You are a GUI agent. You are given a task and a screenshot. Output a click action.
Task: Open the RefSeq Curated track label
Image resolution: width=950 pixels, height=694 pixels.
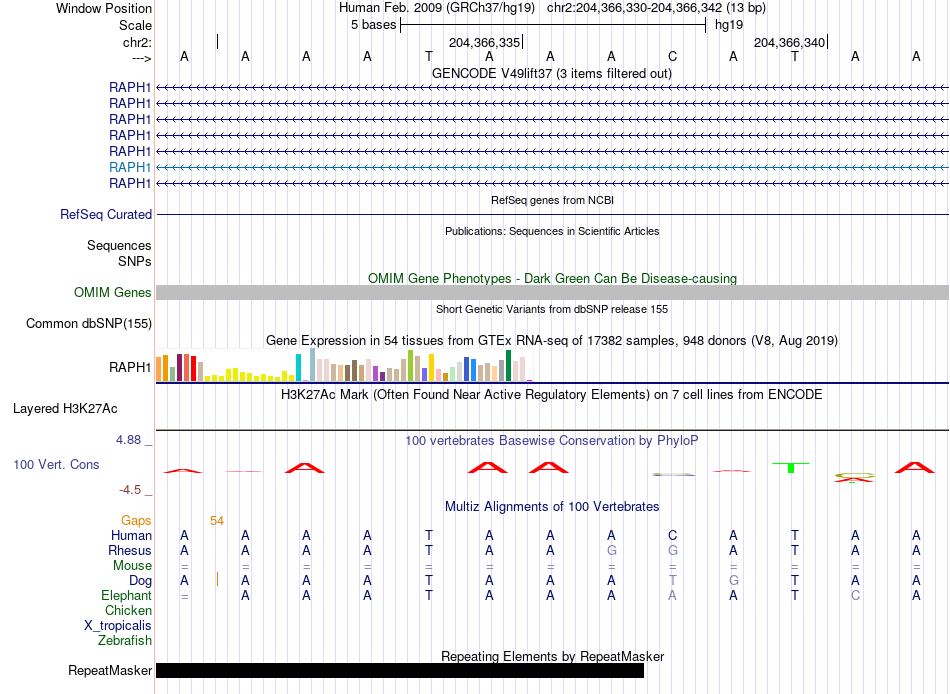pos(106,215)
